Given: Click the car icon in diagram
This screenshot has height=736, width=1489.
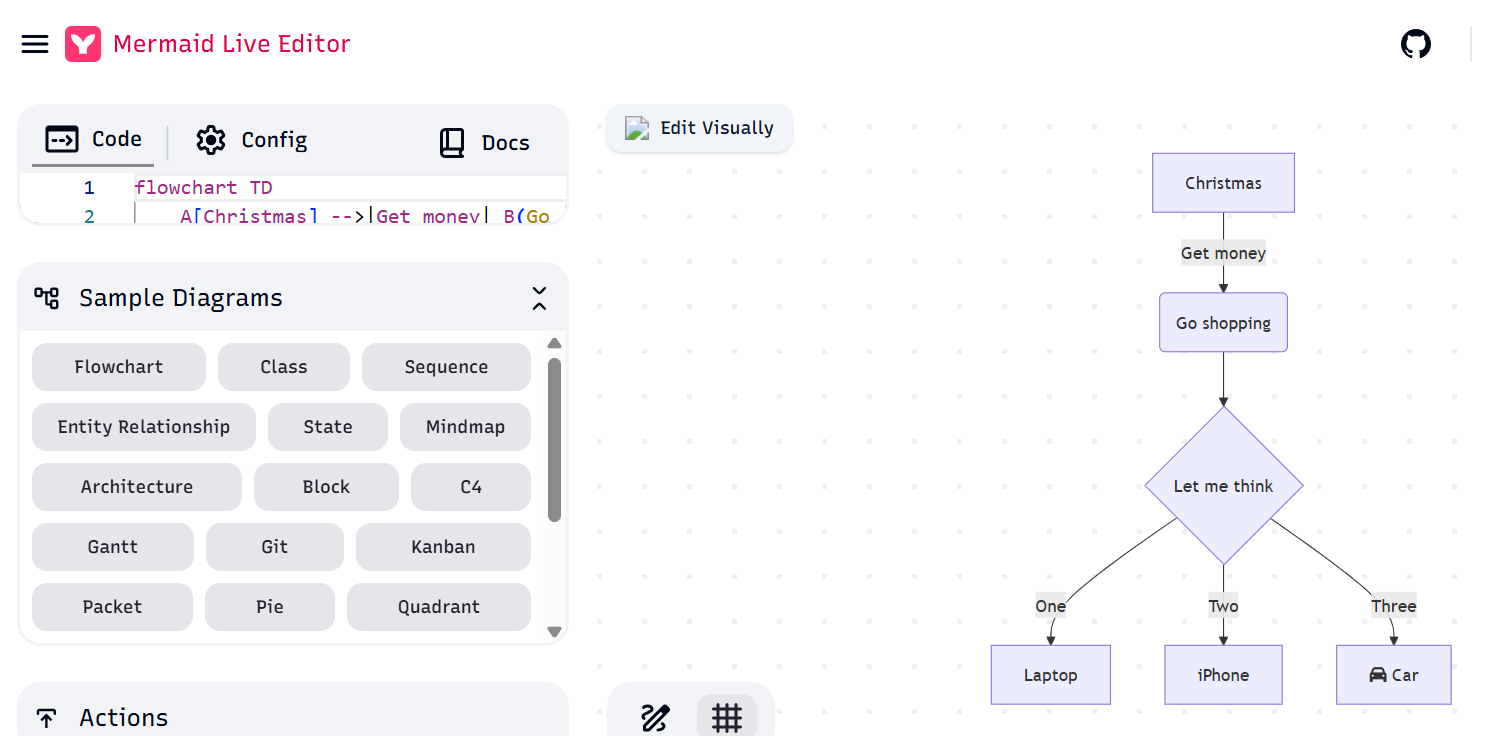Looking at the screenshot, I should [1378, 675].
